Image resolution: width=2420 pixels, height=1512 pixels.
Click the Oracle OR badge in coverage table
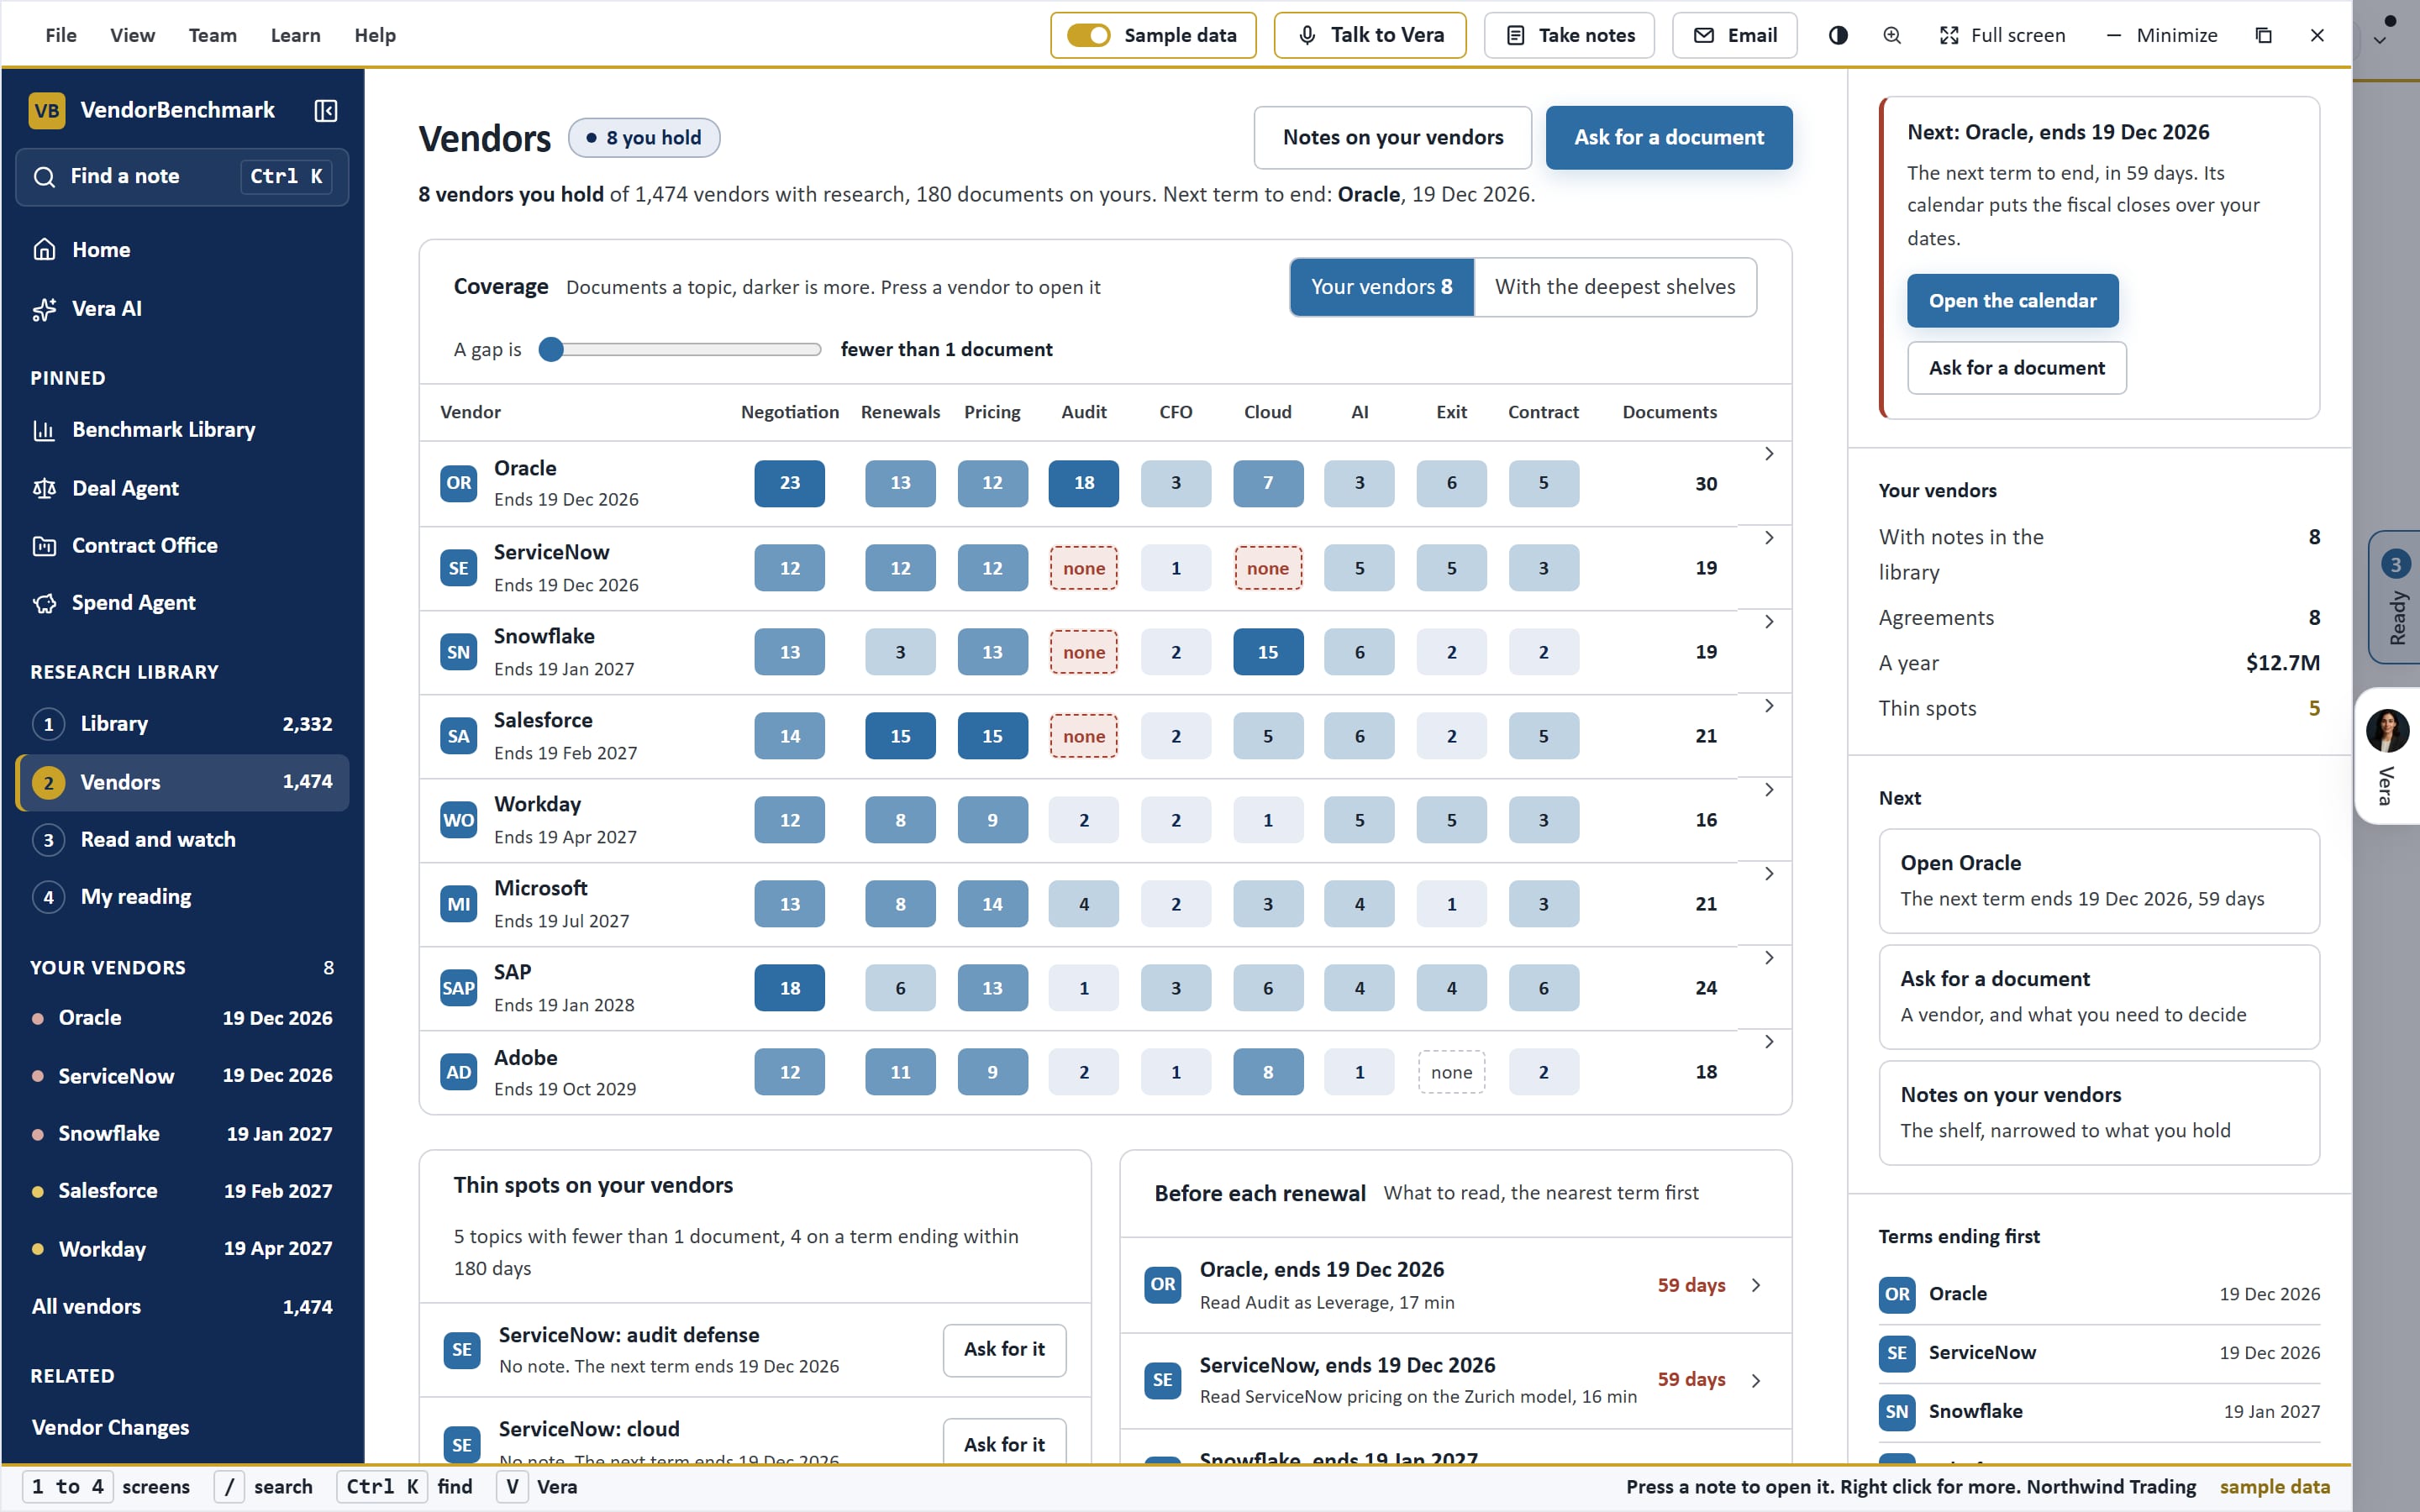pos(459,483)
